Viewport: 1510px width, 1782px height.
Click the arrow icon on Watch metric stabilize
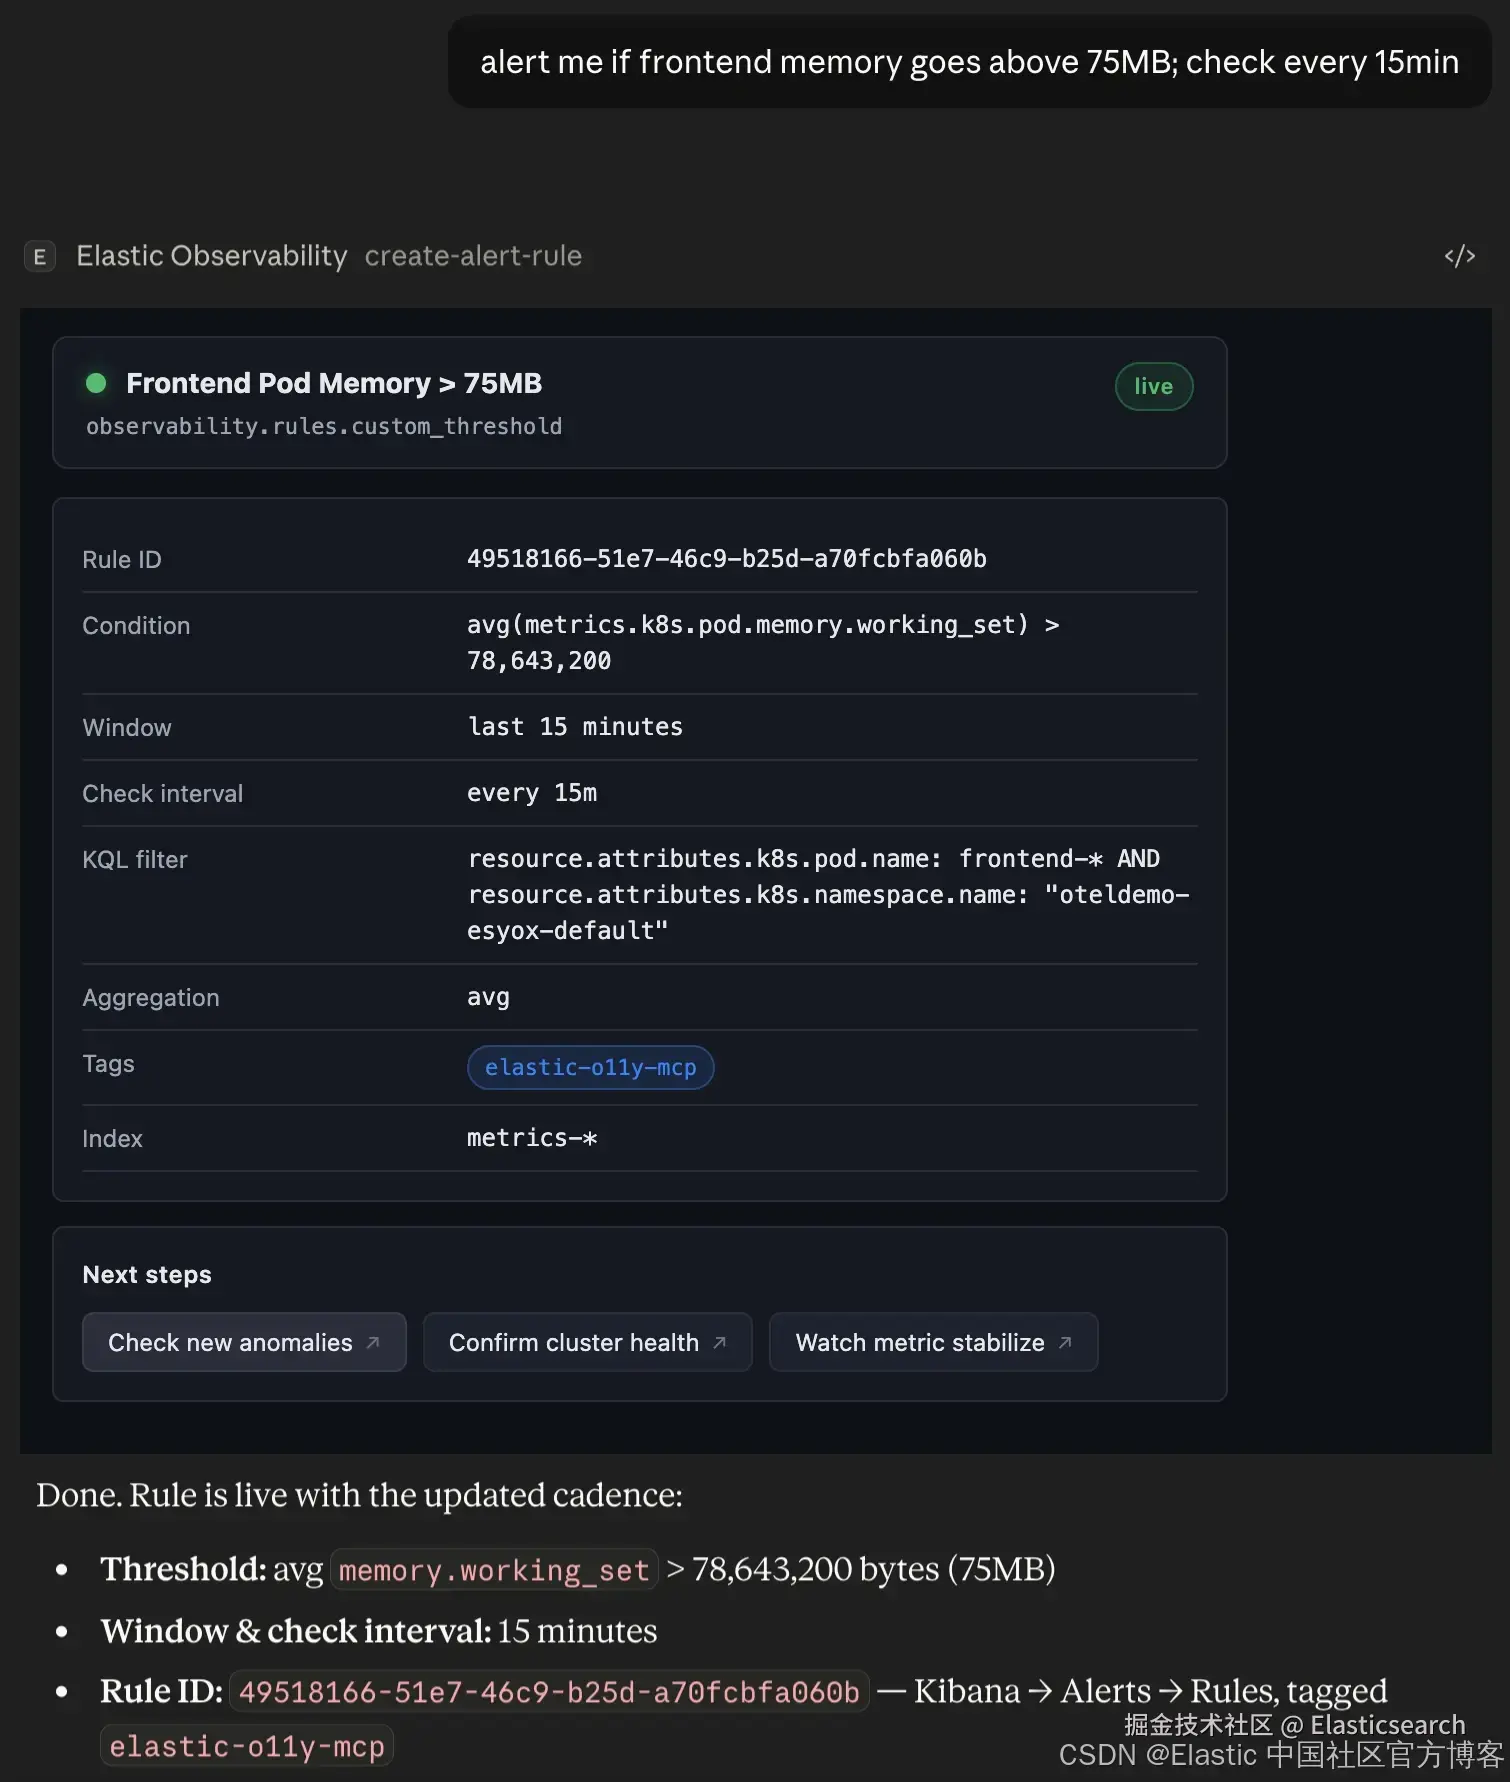pyautogui.click(x=1065, y=1342)
